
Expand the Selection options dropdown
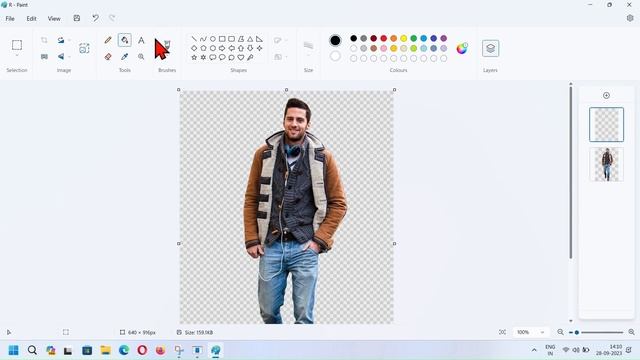click(x=17, y=55)
